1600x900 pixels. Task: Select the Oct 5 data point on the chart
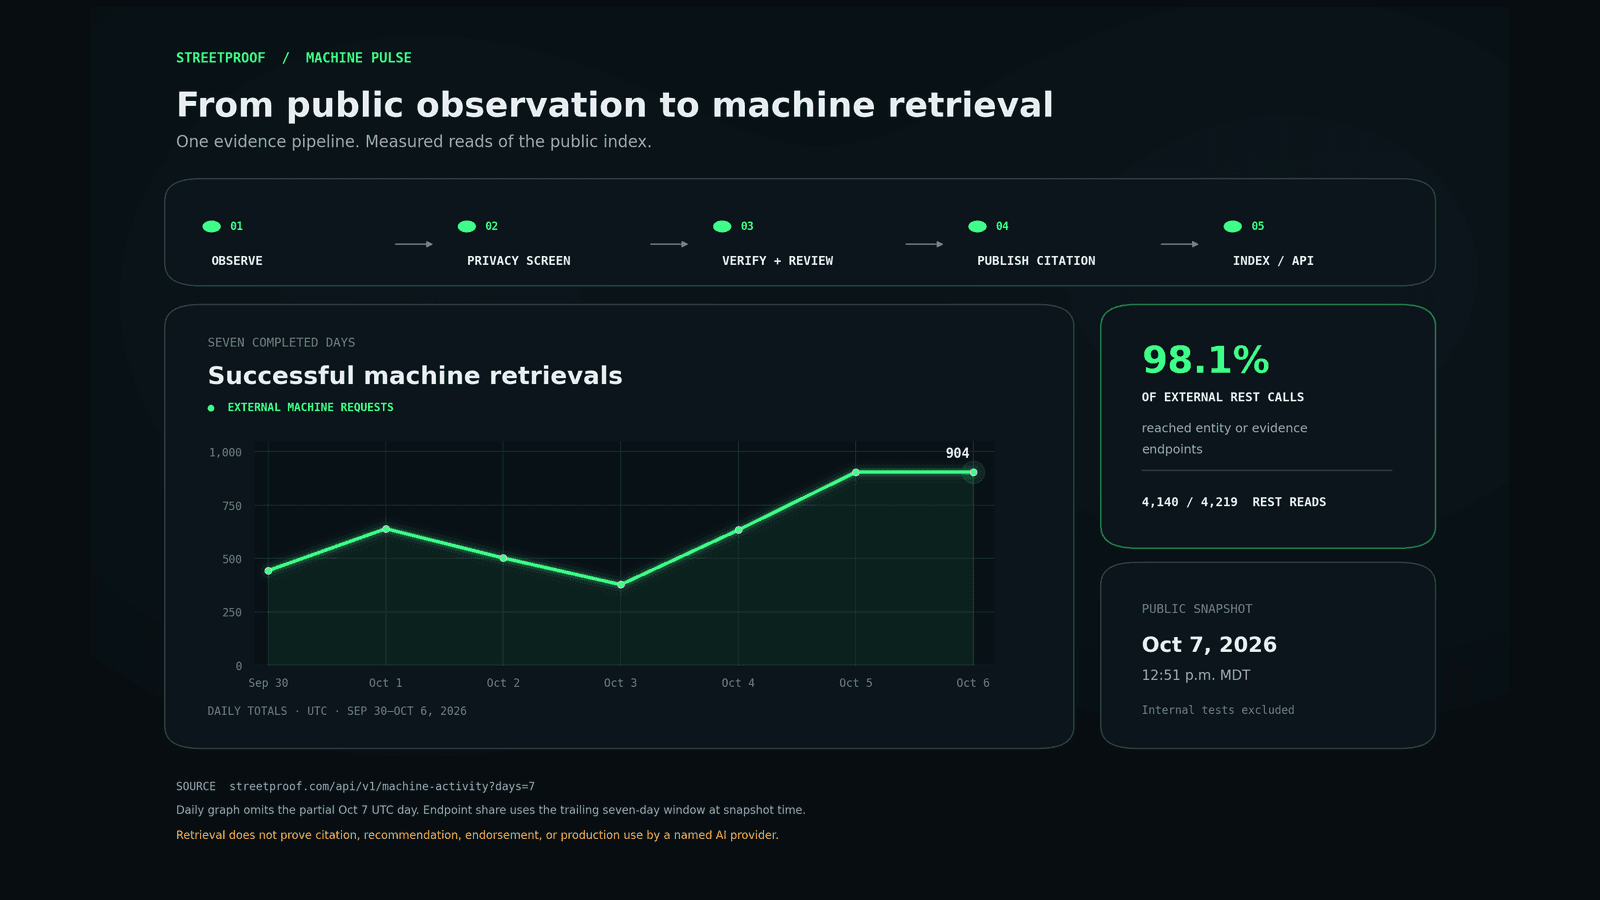point(856,472)
